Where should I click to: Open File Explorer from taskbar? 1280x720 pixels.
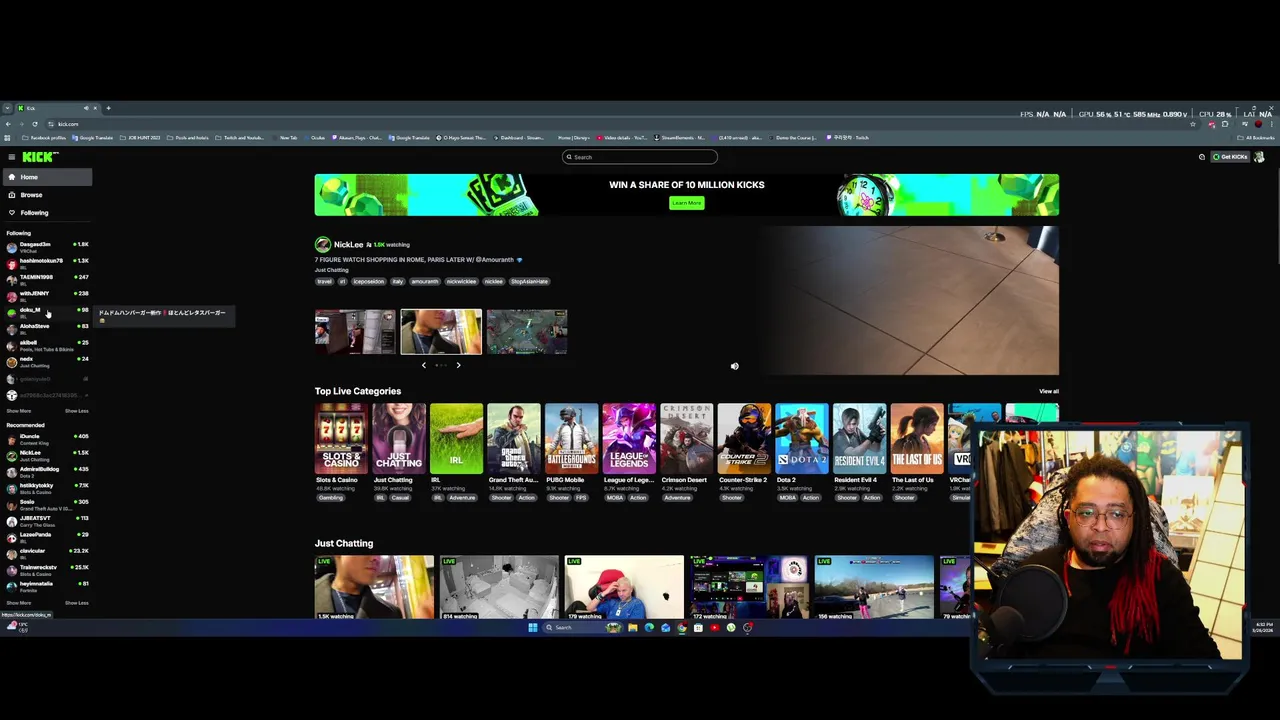(x=633, y=627)
